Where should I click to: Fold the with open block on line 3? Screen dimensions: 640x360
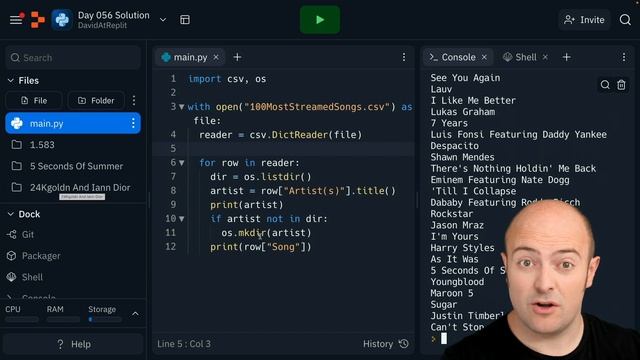pyautogui.click(x=182, y=107)
